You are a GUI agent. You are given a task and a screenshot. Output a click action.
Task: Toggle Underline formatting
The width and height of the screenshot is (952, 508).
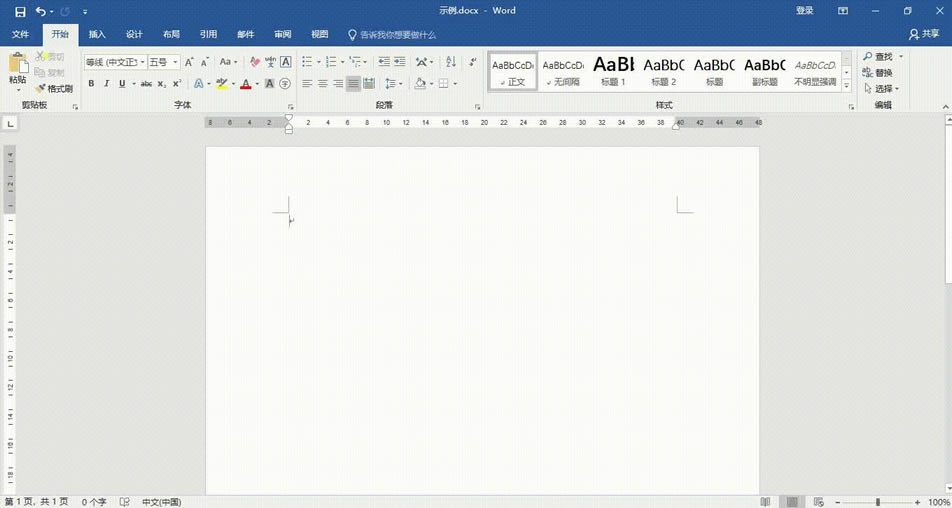pyautogui.click(x=122, y=84)
